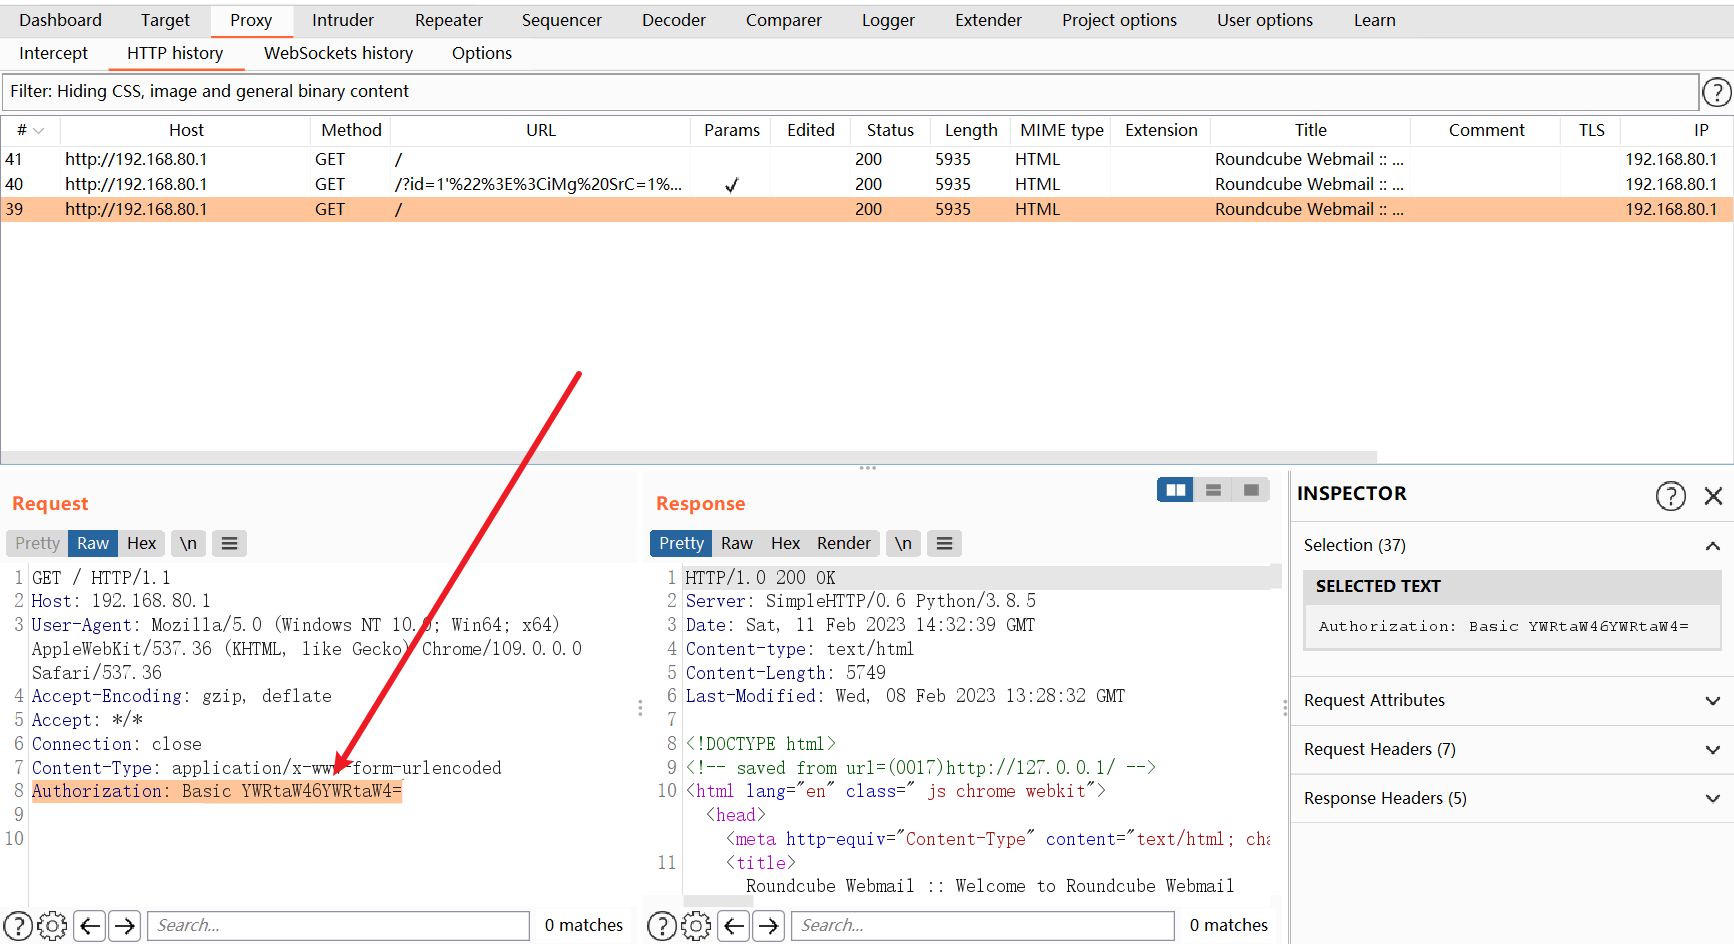Open Inspector help icon
Image resolution: width=1734 pixels, height=944 pixels.
pos(1670,496)
